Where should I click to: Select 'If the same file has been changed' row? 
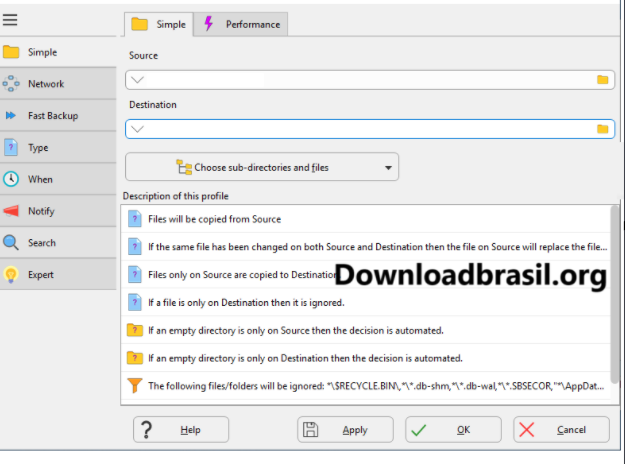pos(366,247)
